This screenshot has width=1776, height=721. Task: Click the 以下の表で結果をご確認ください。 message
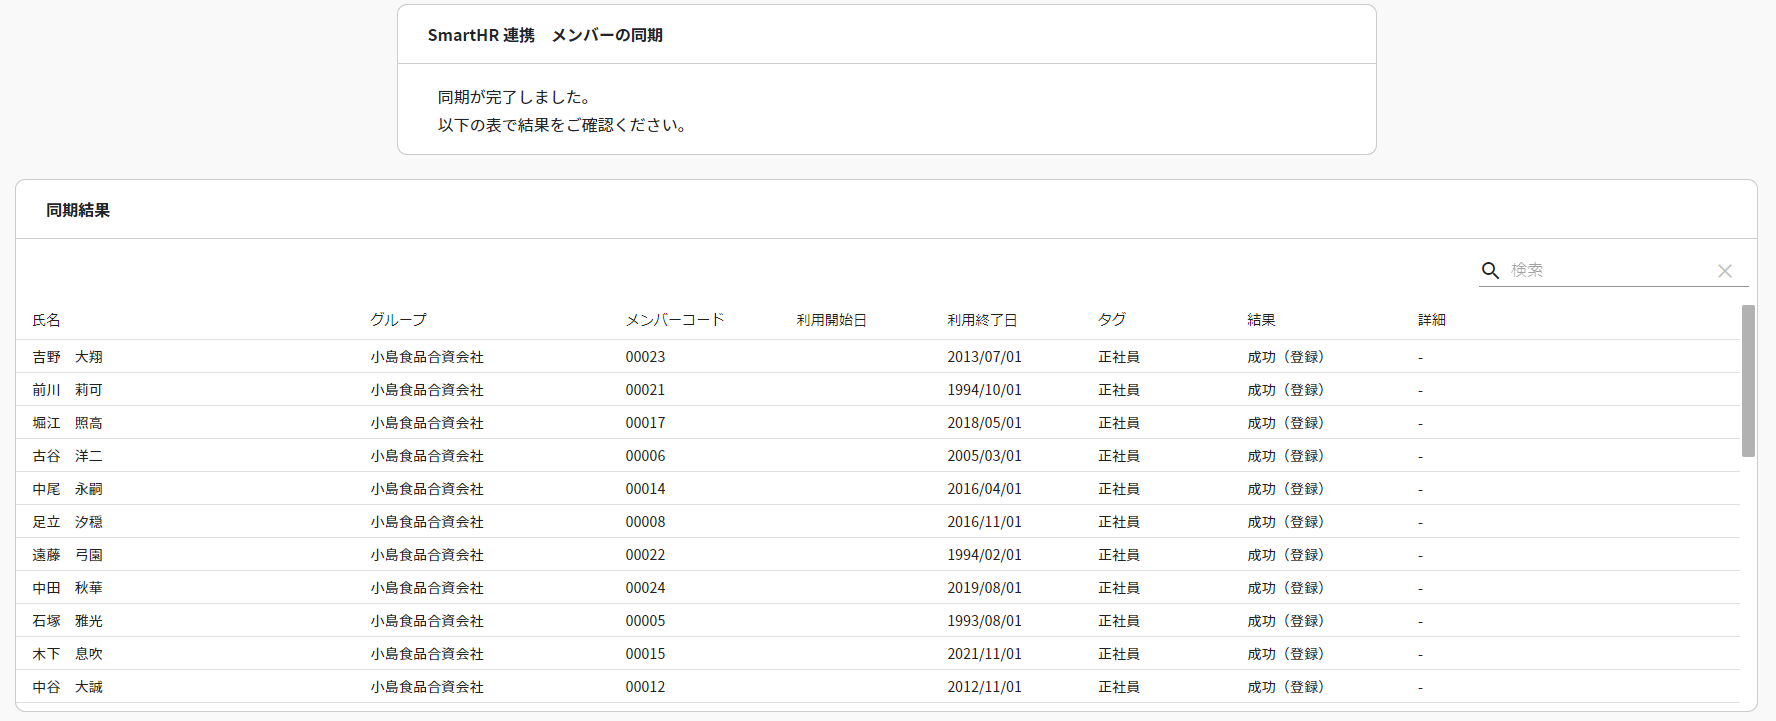[562, 125]
